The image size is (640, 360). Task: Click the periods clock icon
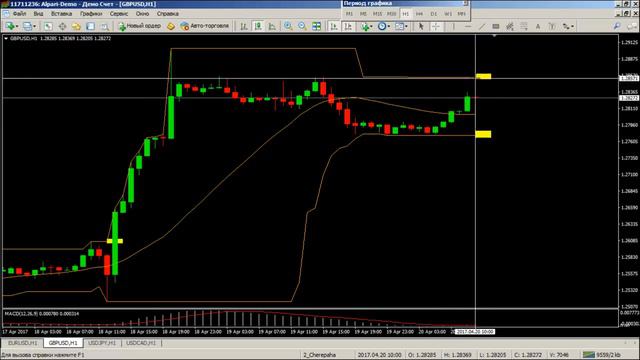tap(382, 26)
